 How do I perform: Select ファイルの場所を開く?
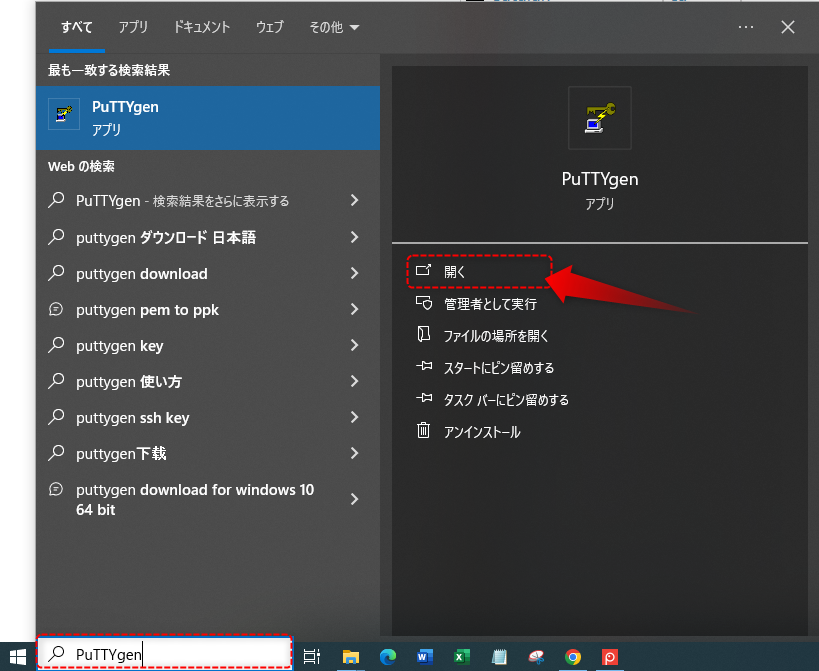point(496,336)
